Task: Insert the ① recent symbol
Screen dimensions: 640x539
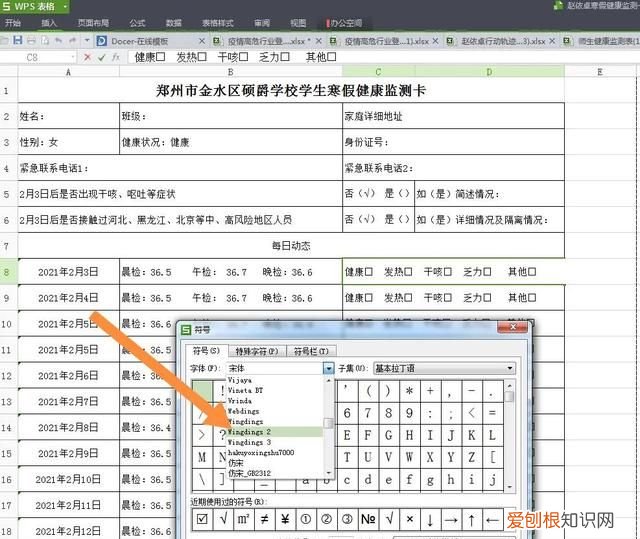Action: point(306,519)
